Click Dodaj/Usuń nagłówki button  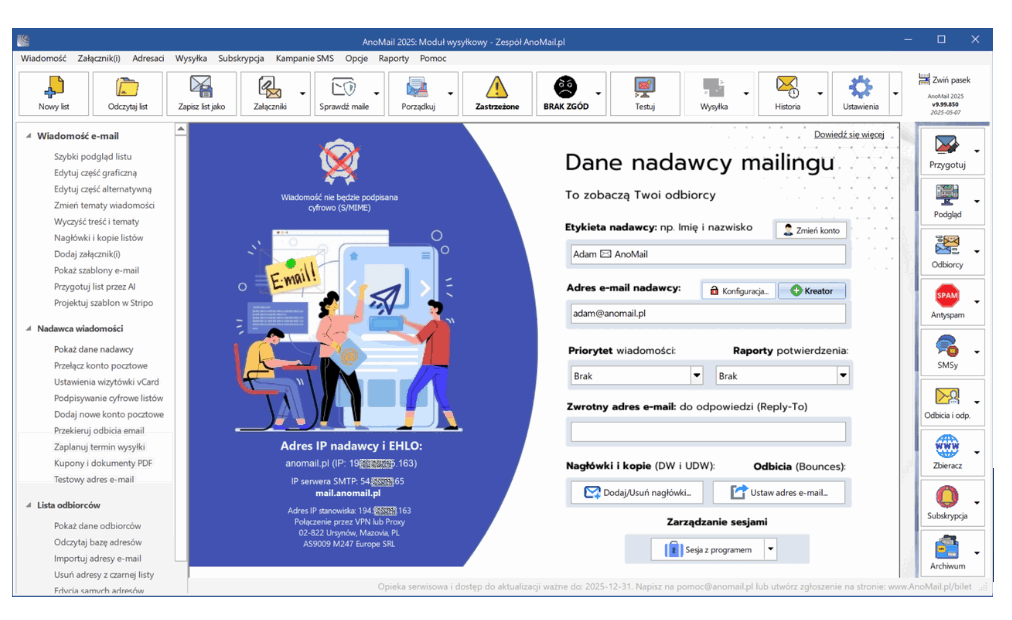pos(637,492)
